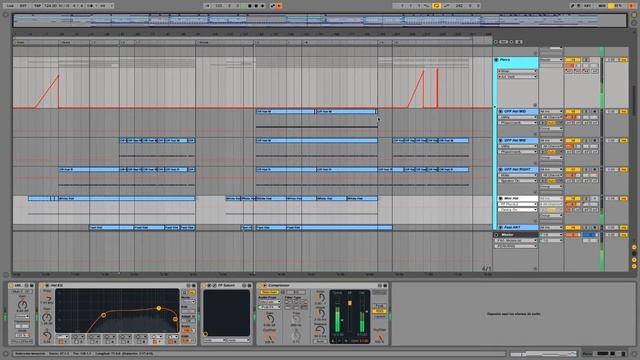Solo the Perco track
This screenshot has height=360, width=640.
point(585,60)
